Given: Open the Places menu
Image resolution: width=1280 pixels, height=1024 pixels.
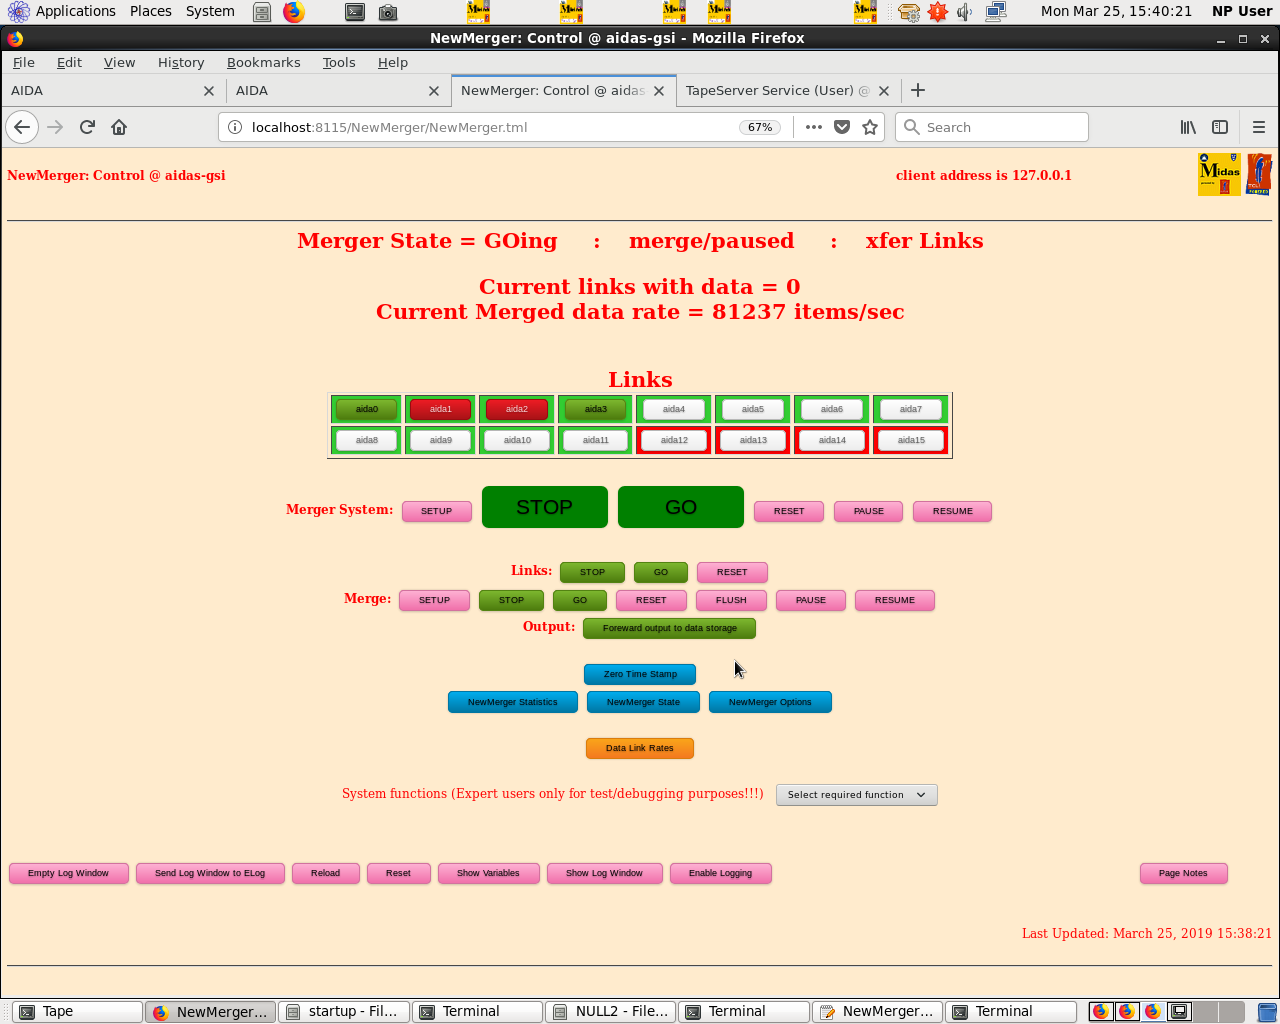Looking at the screenshot, I should 151,11.
